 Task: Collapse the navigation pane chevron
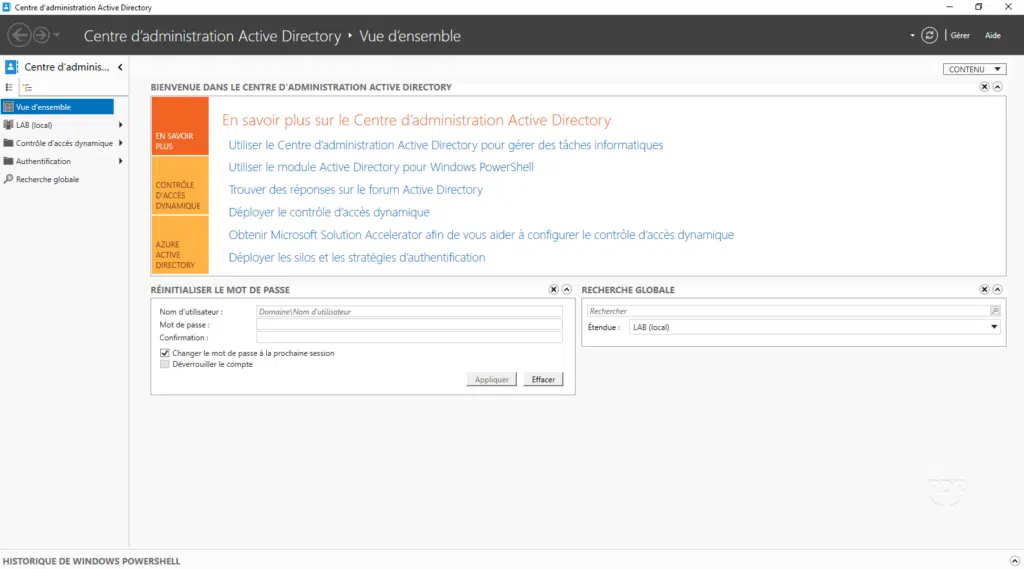coord(120,67)
